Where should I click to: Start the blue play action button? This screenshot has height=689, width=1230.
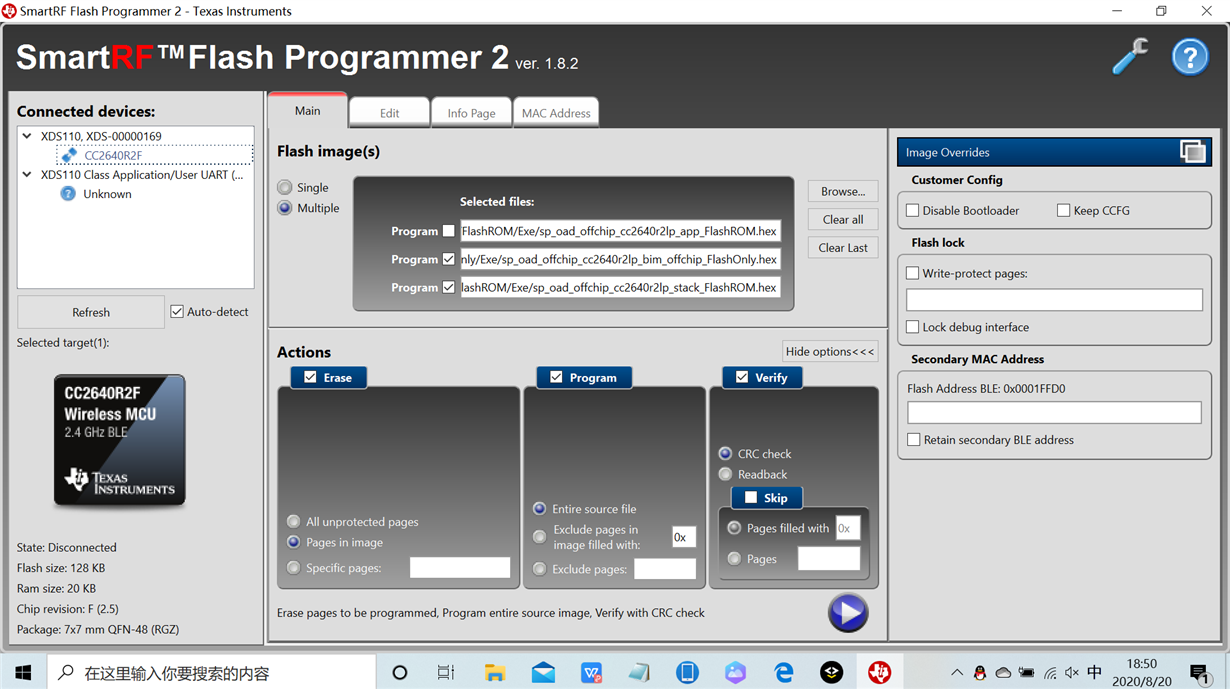pos(848,613)
